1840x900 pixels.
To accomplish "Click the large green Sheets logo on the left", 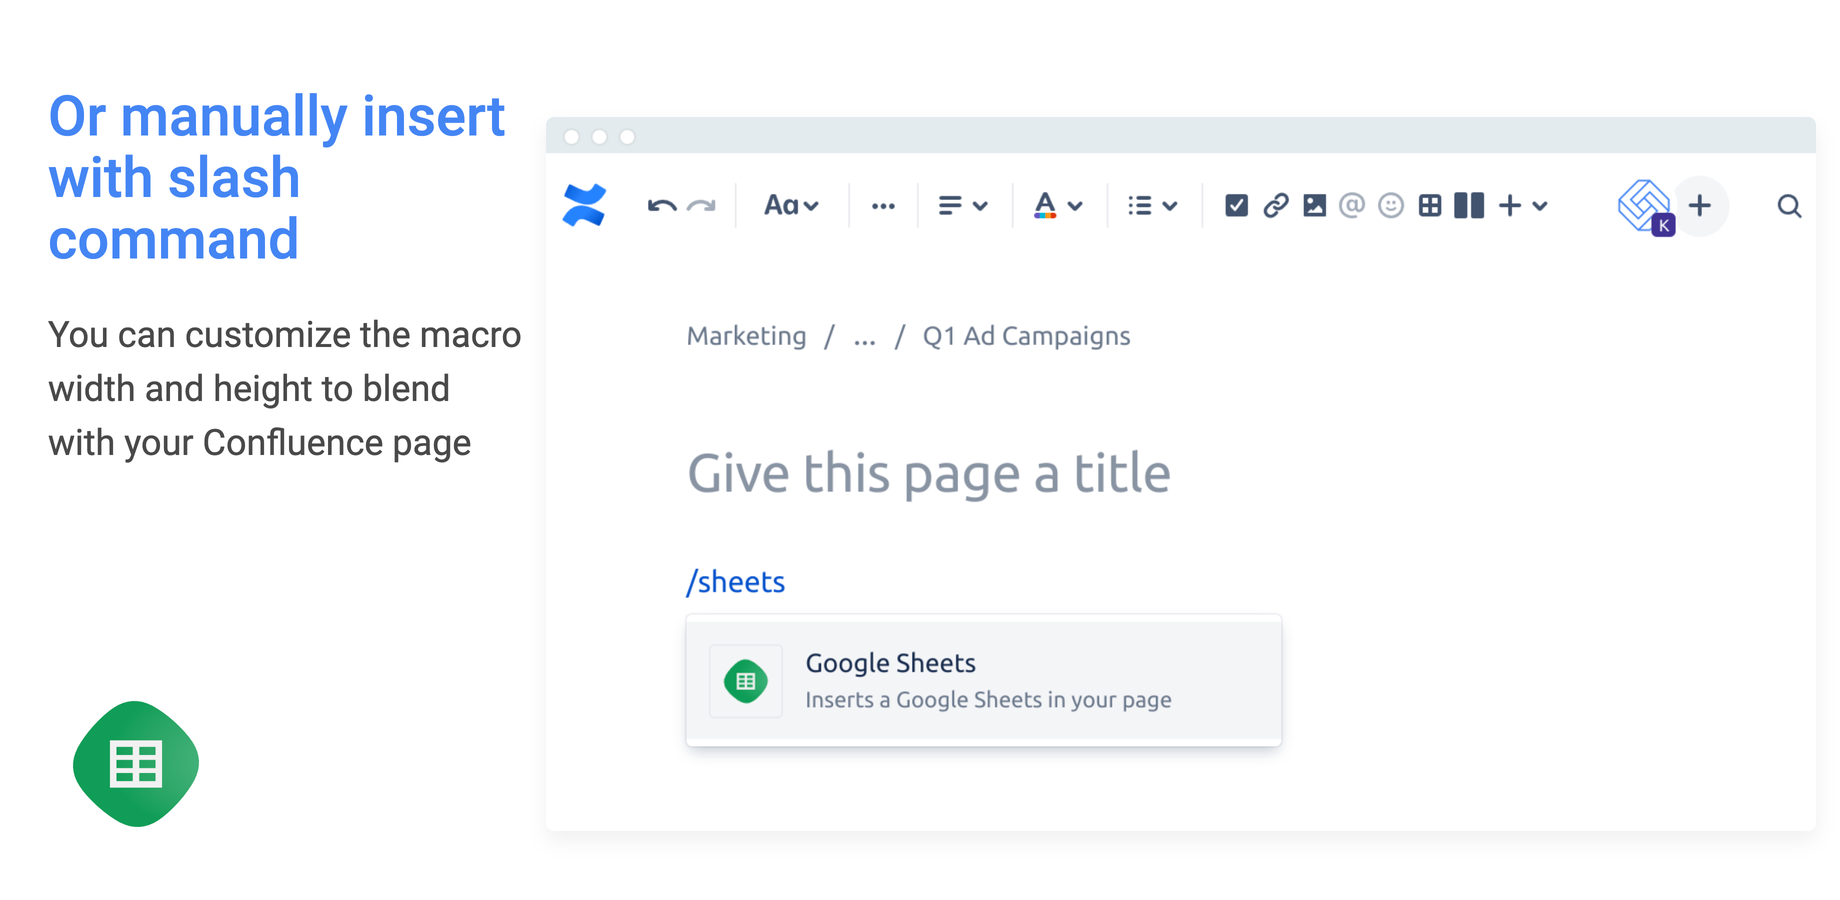I will point(136,764).
